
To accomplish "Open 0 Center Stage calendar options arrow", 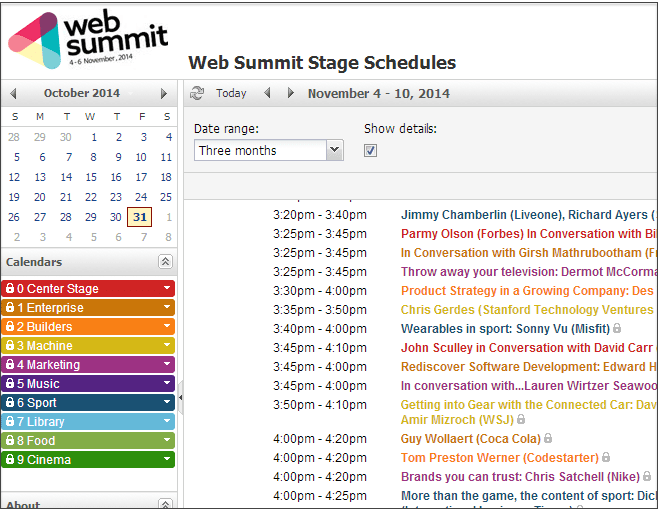I will click(x=167, y=288).
